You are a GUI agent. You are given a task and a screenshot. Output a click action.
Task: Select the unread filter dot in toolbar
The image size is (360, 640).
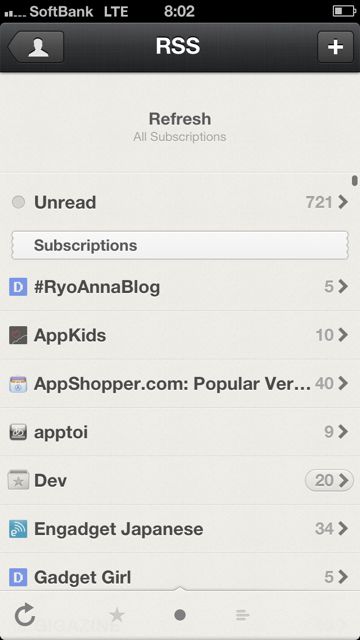tap(180, 615)
